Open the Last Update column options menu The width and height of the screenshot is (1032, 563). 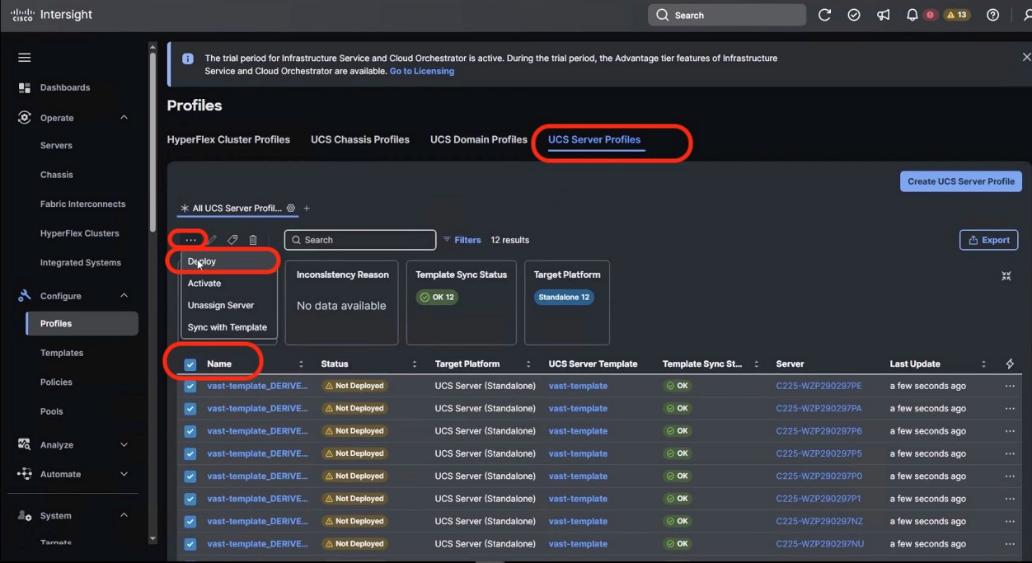point(983,363)
